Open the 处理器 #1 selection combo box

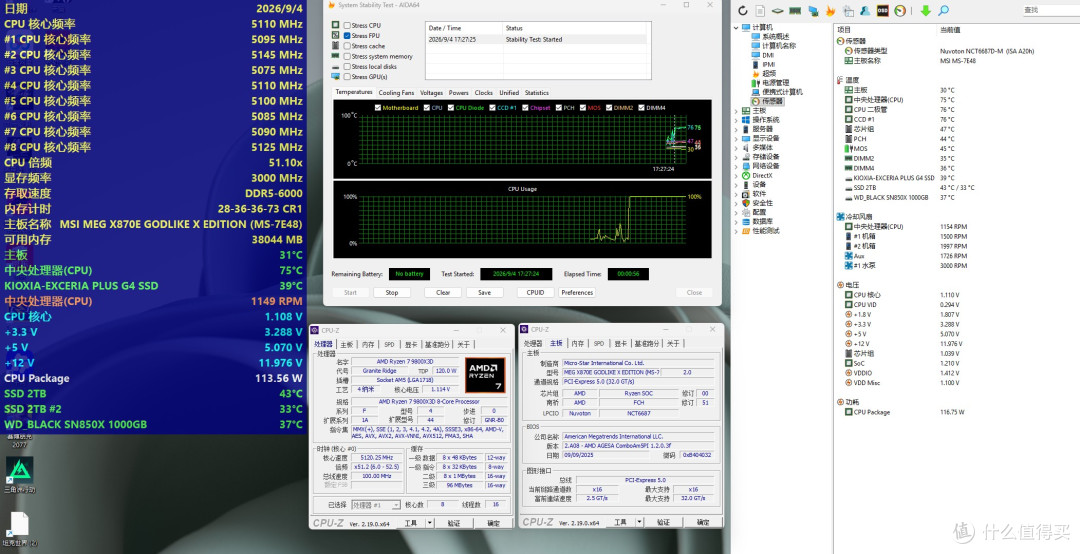tap(375, 505)
